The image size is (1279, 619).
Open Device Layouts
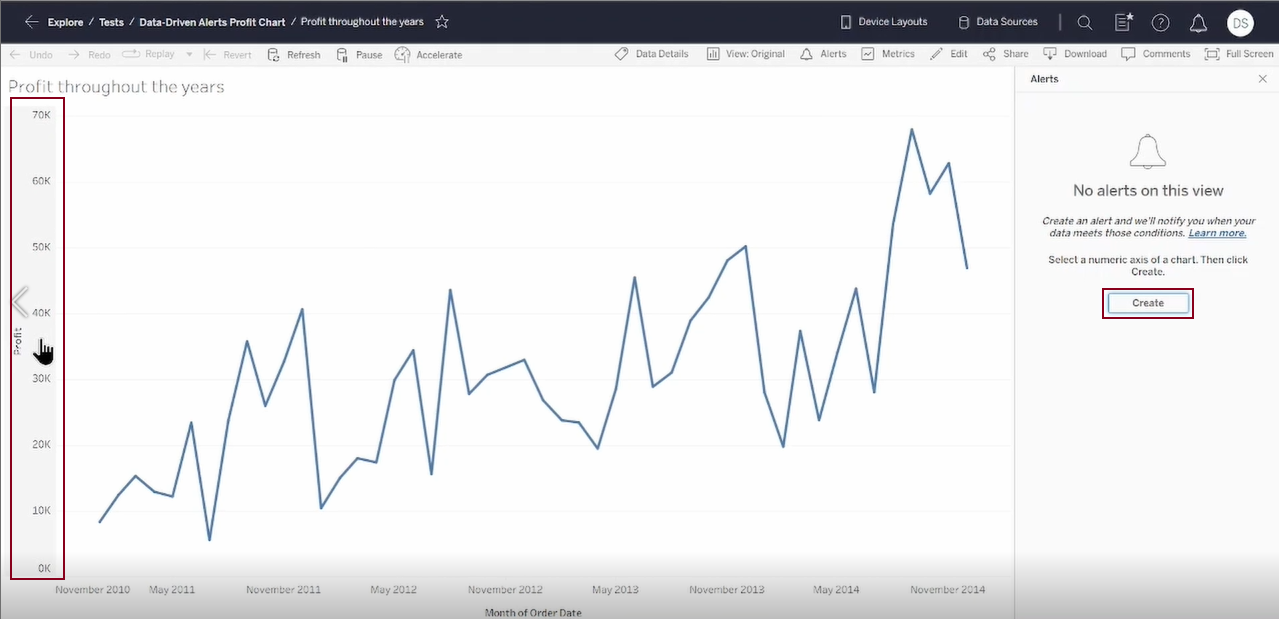coord(884,21)
